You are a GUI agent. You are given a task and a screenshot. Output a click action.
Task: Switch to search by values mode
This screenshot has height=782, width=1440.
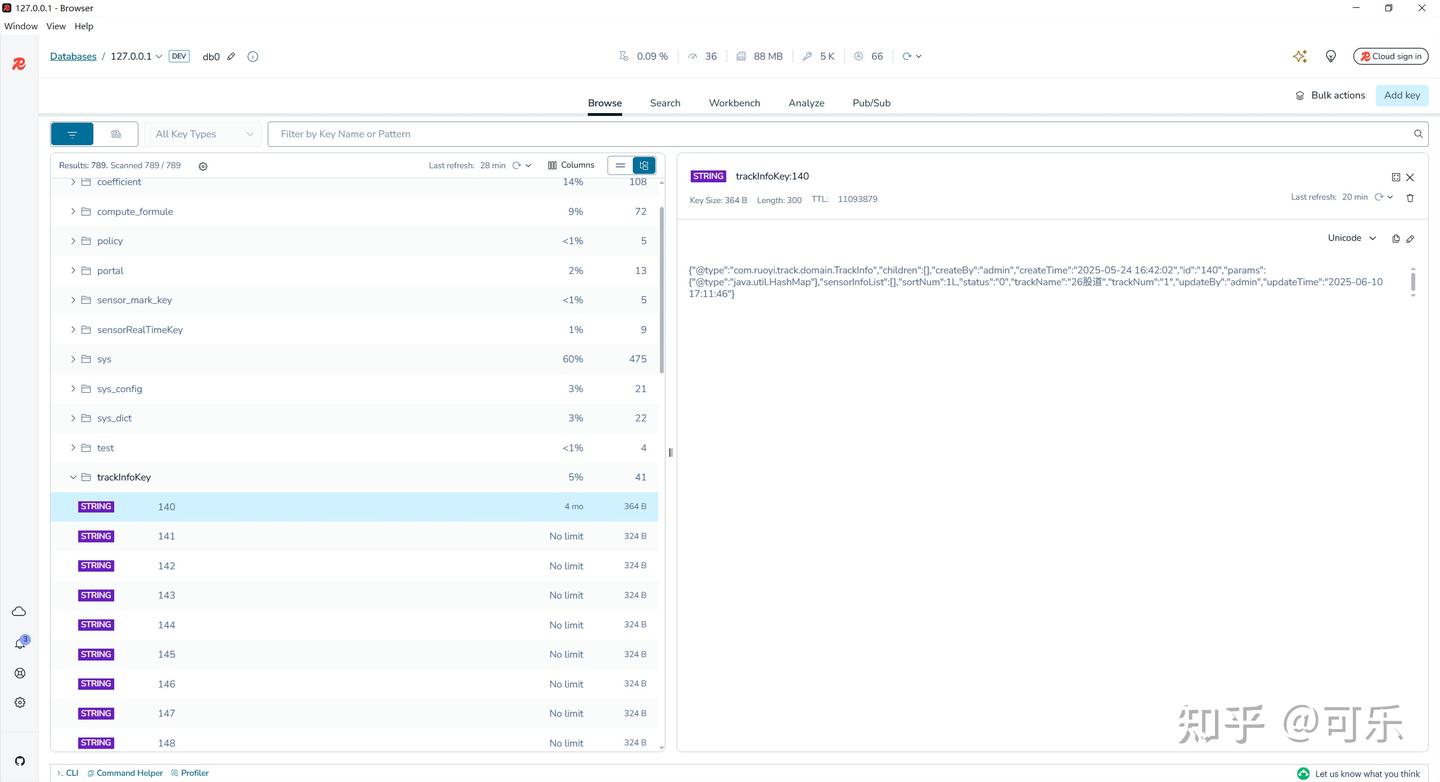coord(116,134)
